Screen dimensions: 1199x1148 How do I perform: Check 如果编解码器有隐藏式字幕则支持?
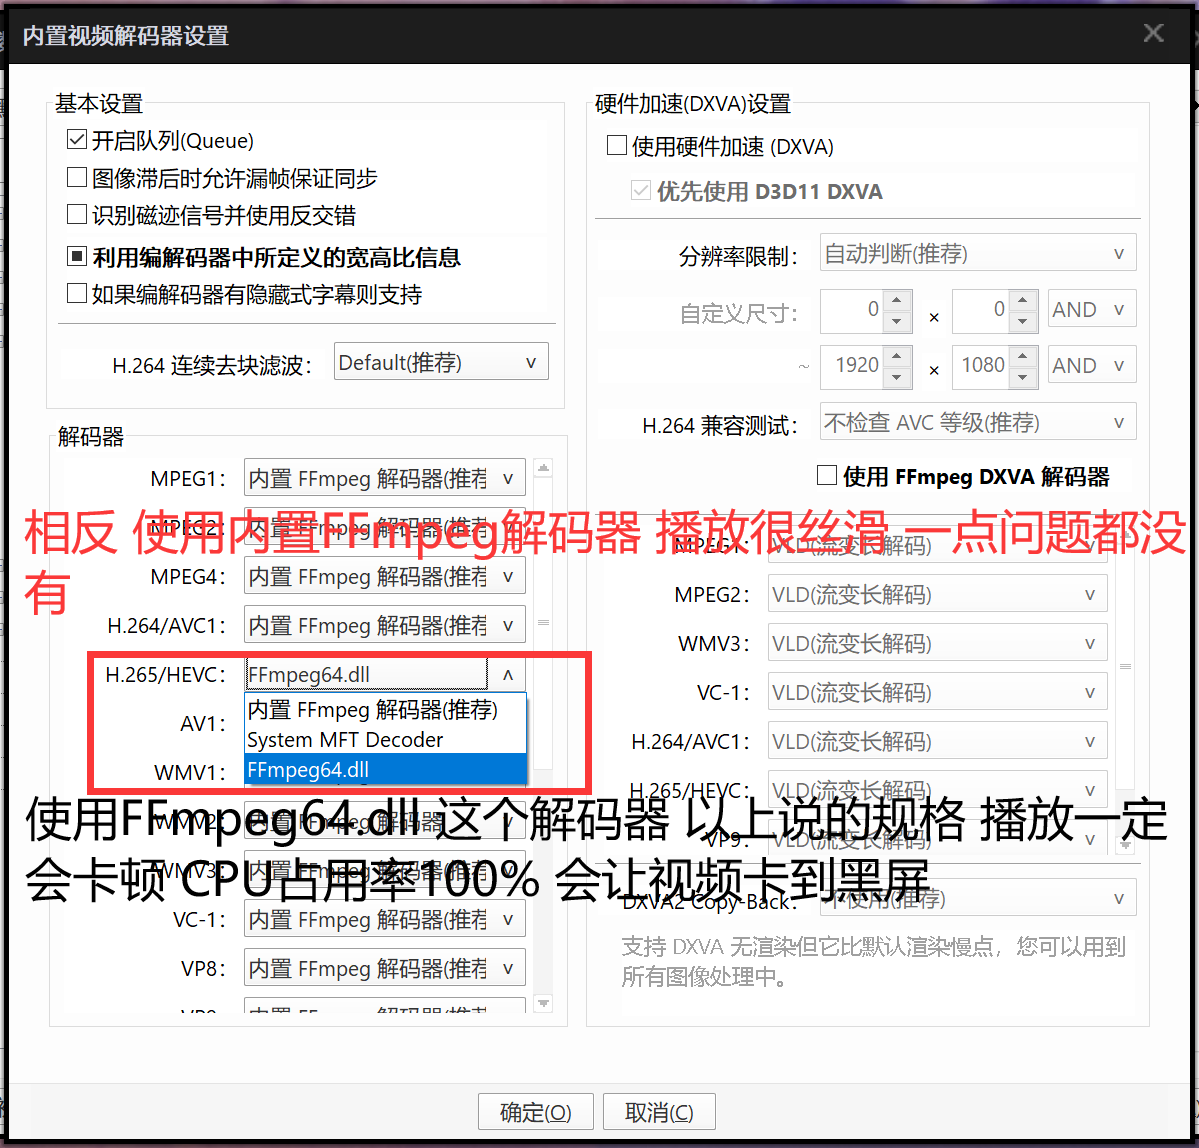click(76, 292)
